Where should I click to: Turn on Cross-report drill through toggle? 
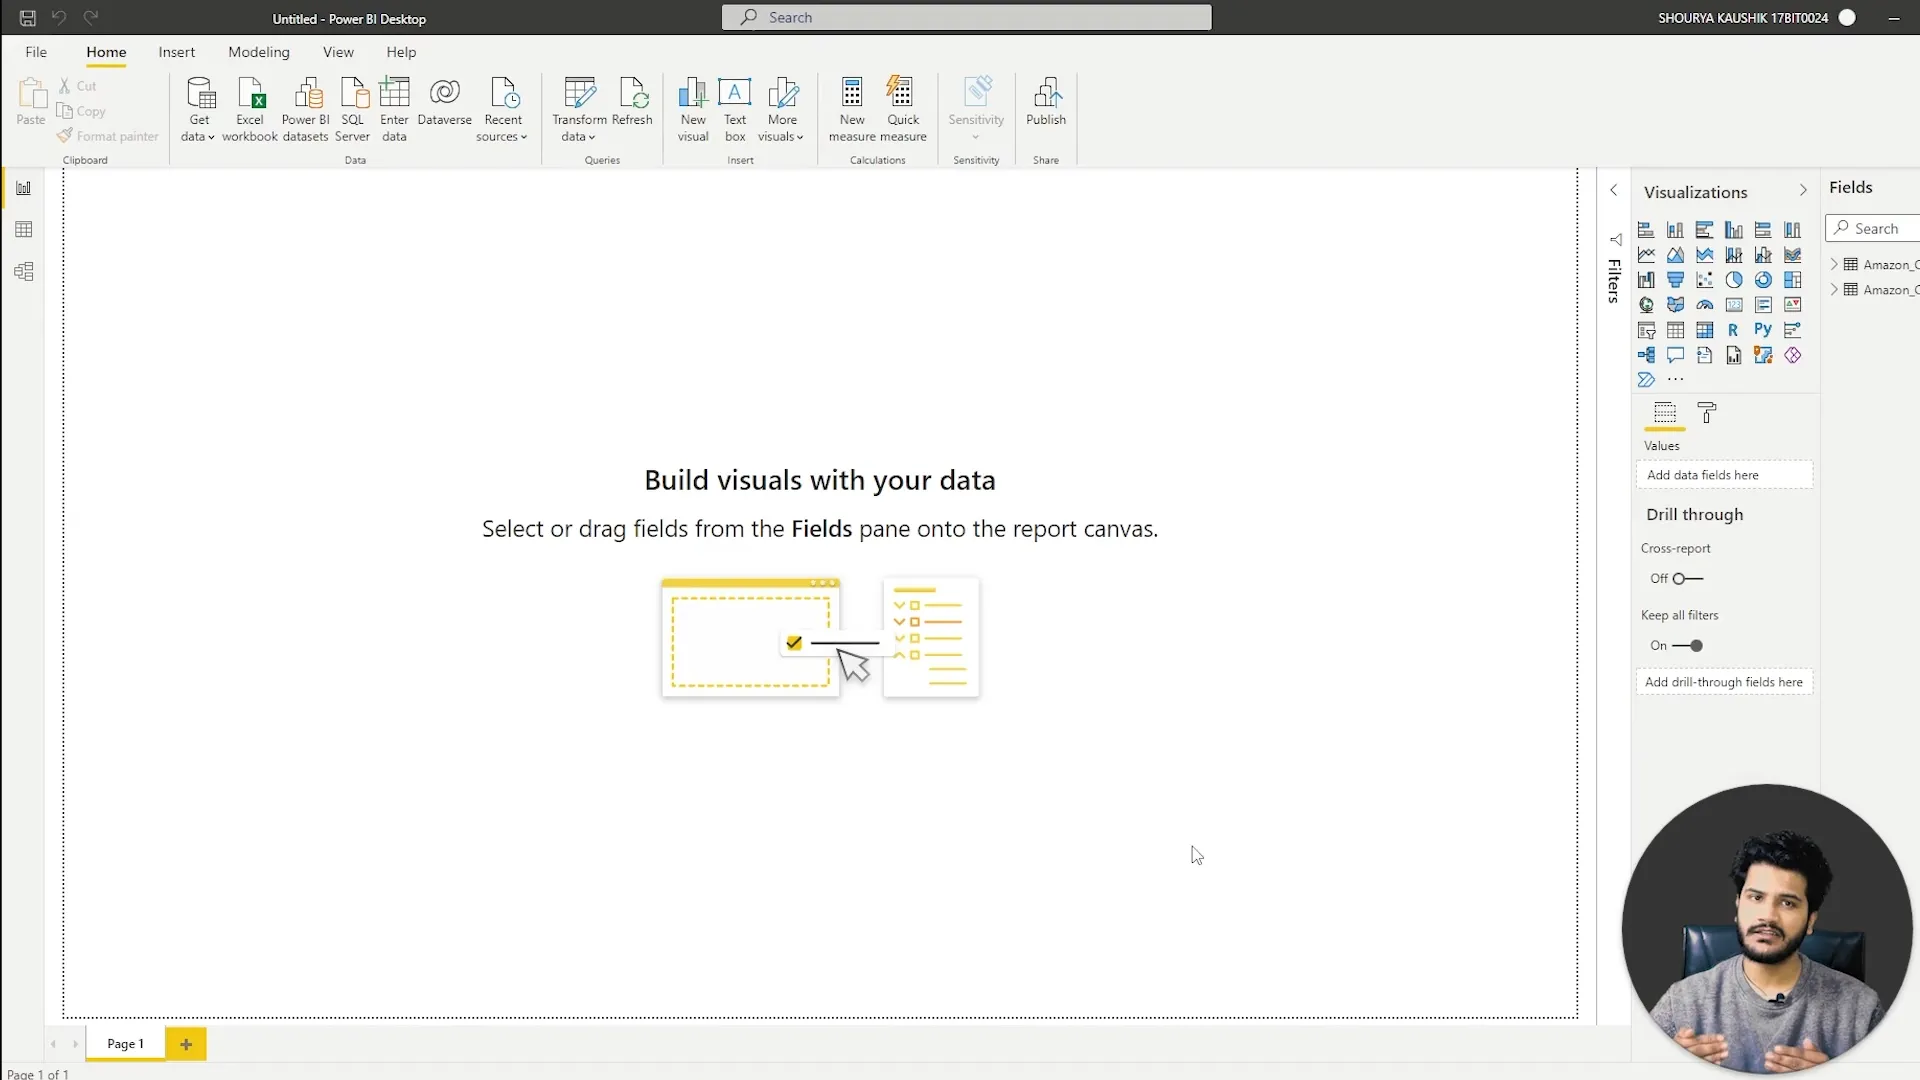1687,579
